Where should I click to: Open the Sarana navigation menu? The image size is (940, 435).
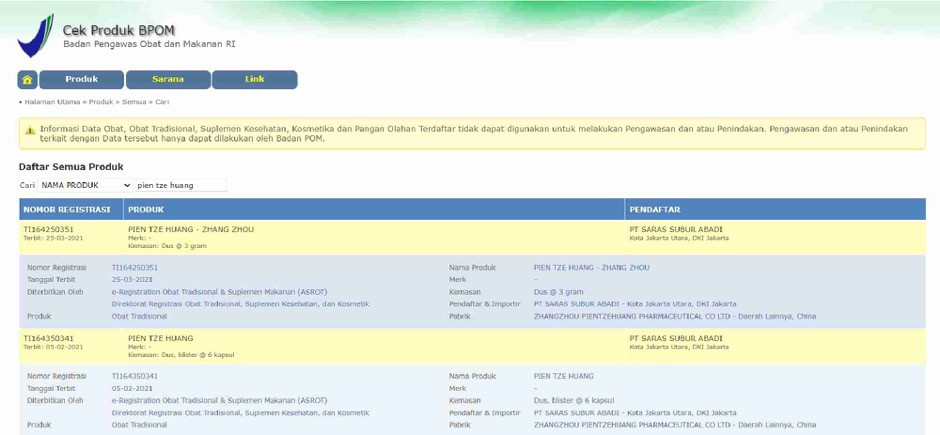click(x=168, y=80)
